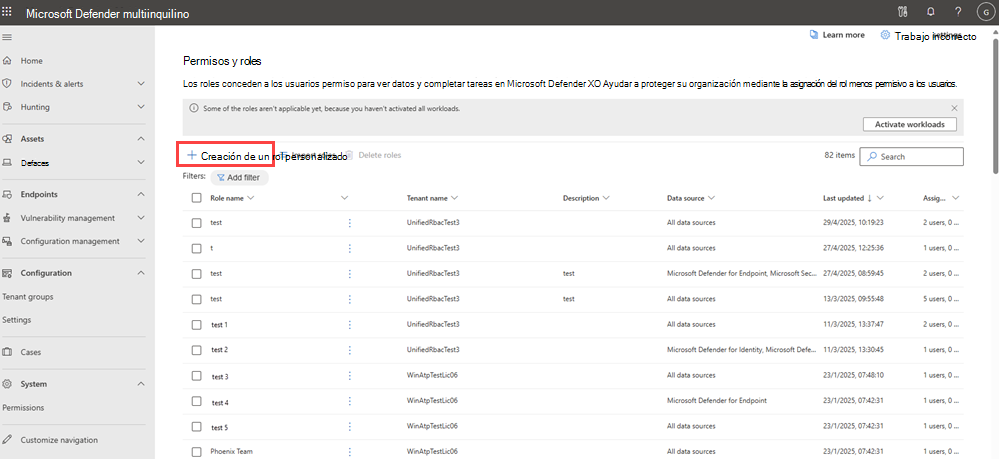Click the UnifiedRbacTest3 cell of role t
999x459 pixels.
click(x=433, y=248)
